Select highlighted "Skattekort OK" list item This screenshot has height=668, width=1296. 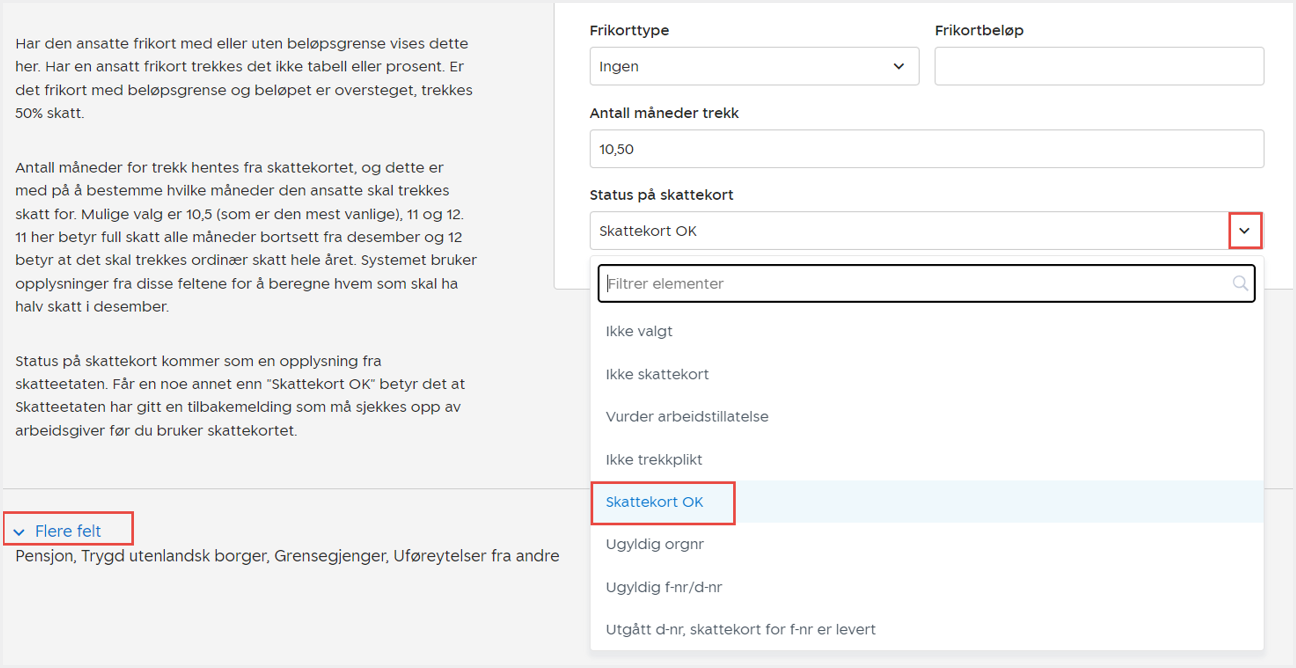(x=655, y=502)
